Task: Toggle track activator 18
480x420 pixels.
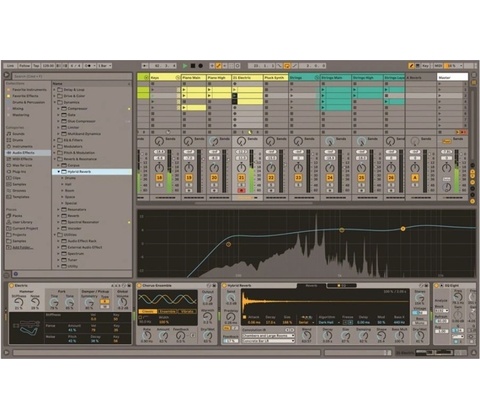Action: (159, 178)
